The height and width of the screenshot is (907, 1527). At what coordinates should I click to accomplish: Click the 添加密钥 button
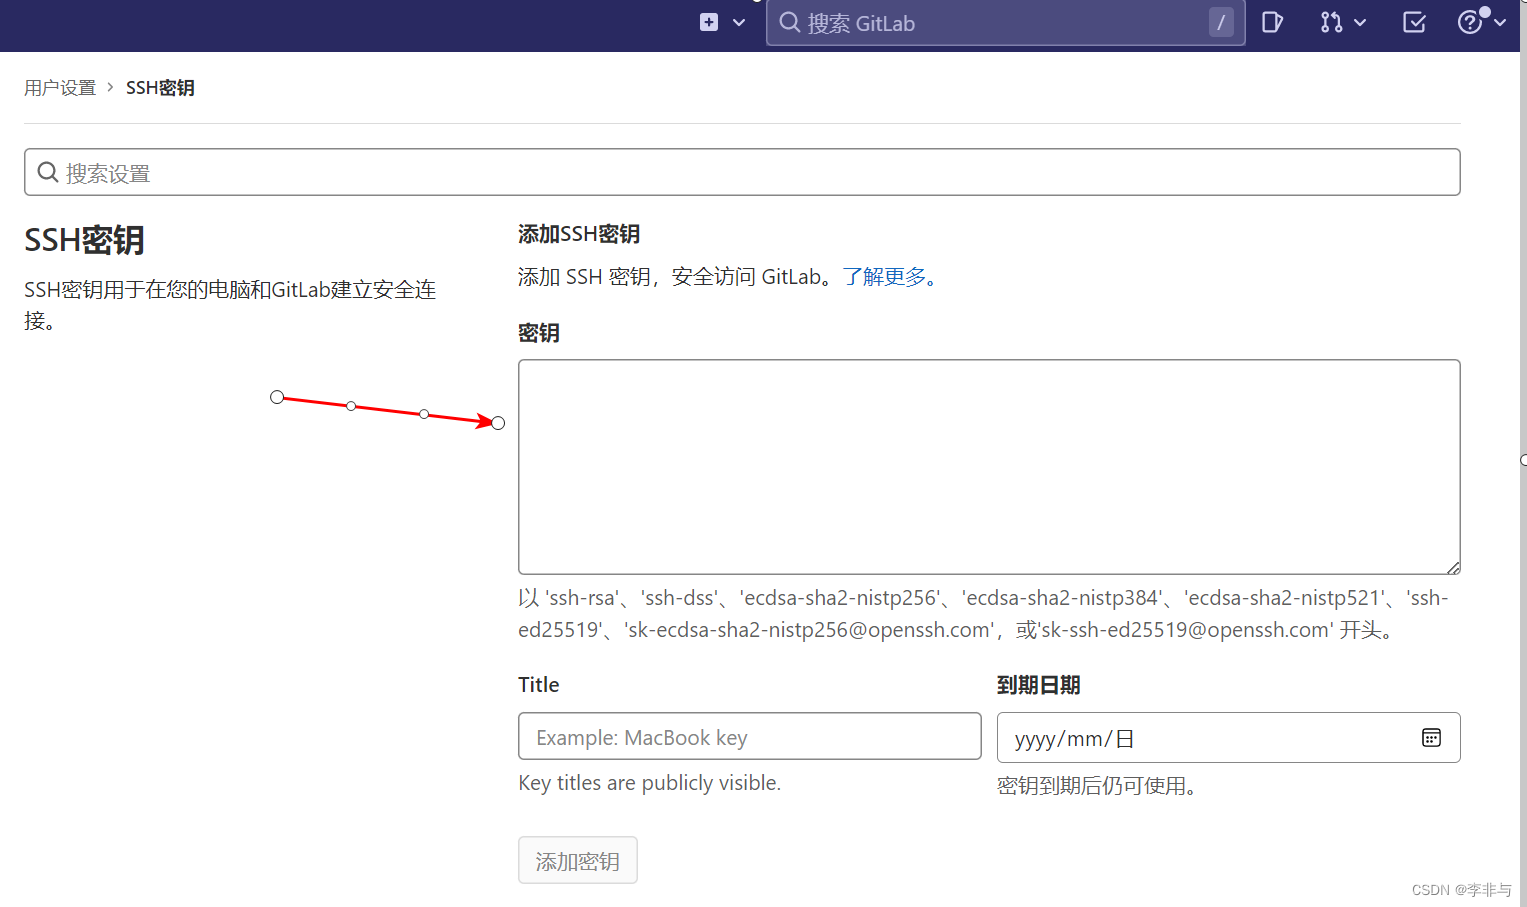click(x=578, y=860)
